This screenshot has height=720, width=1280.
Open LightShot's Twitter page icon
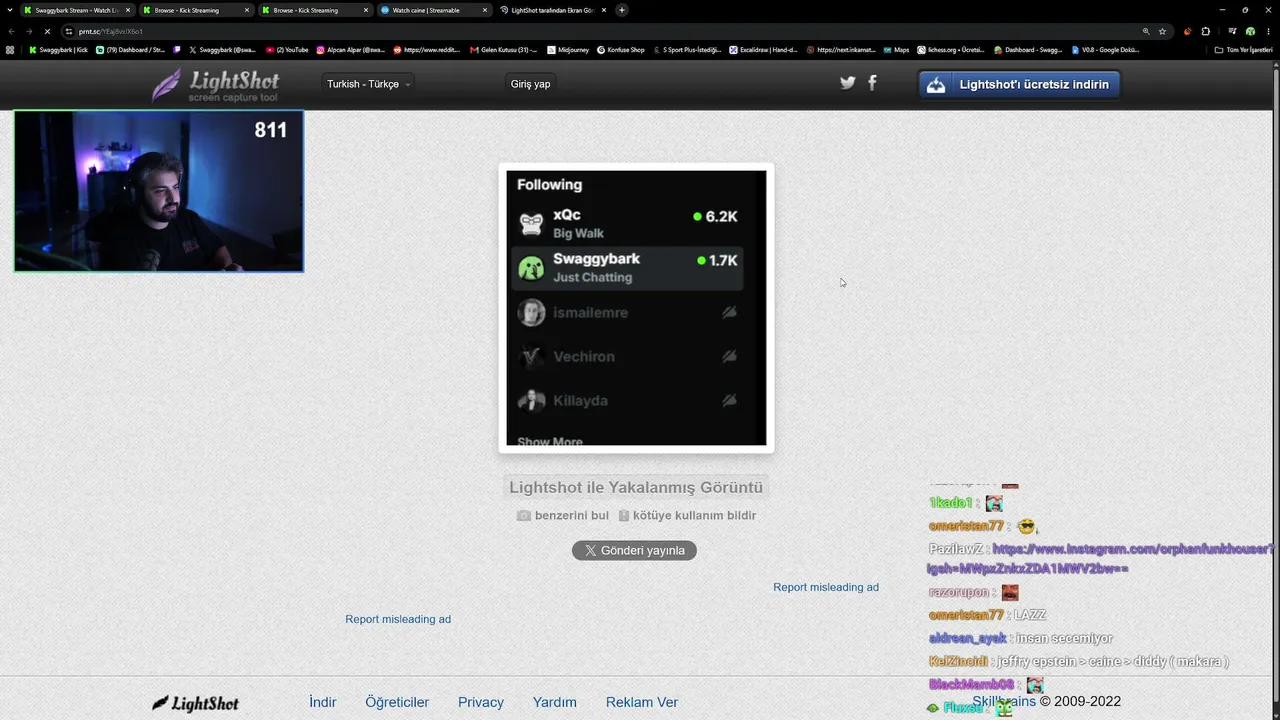pyautogui.click(x=848, y=83)
